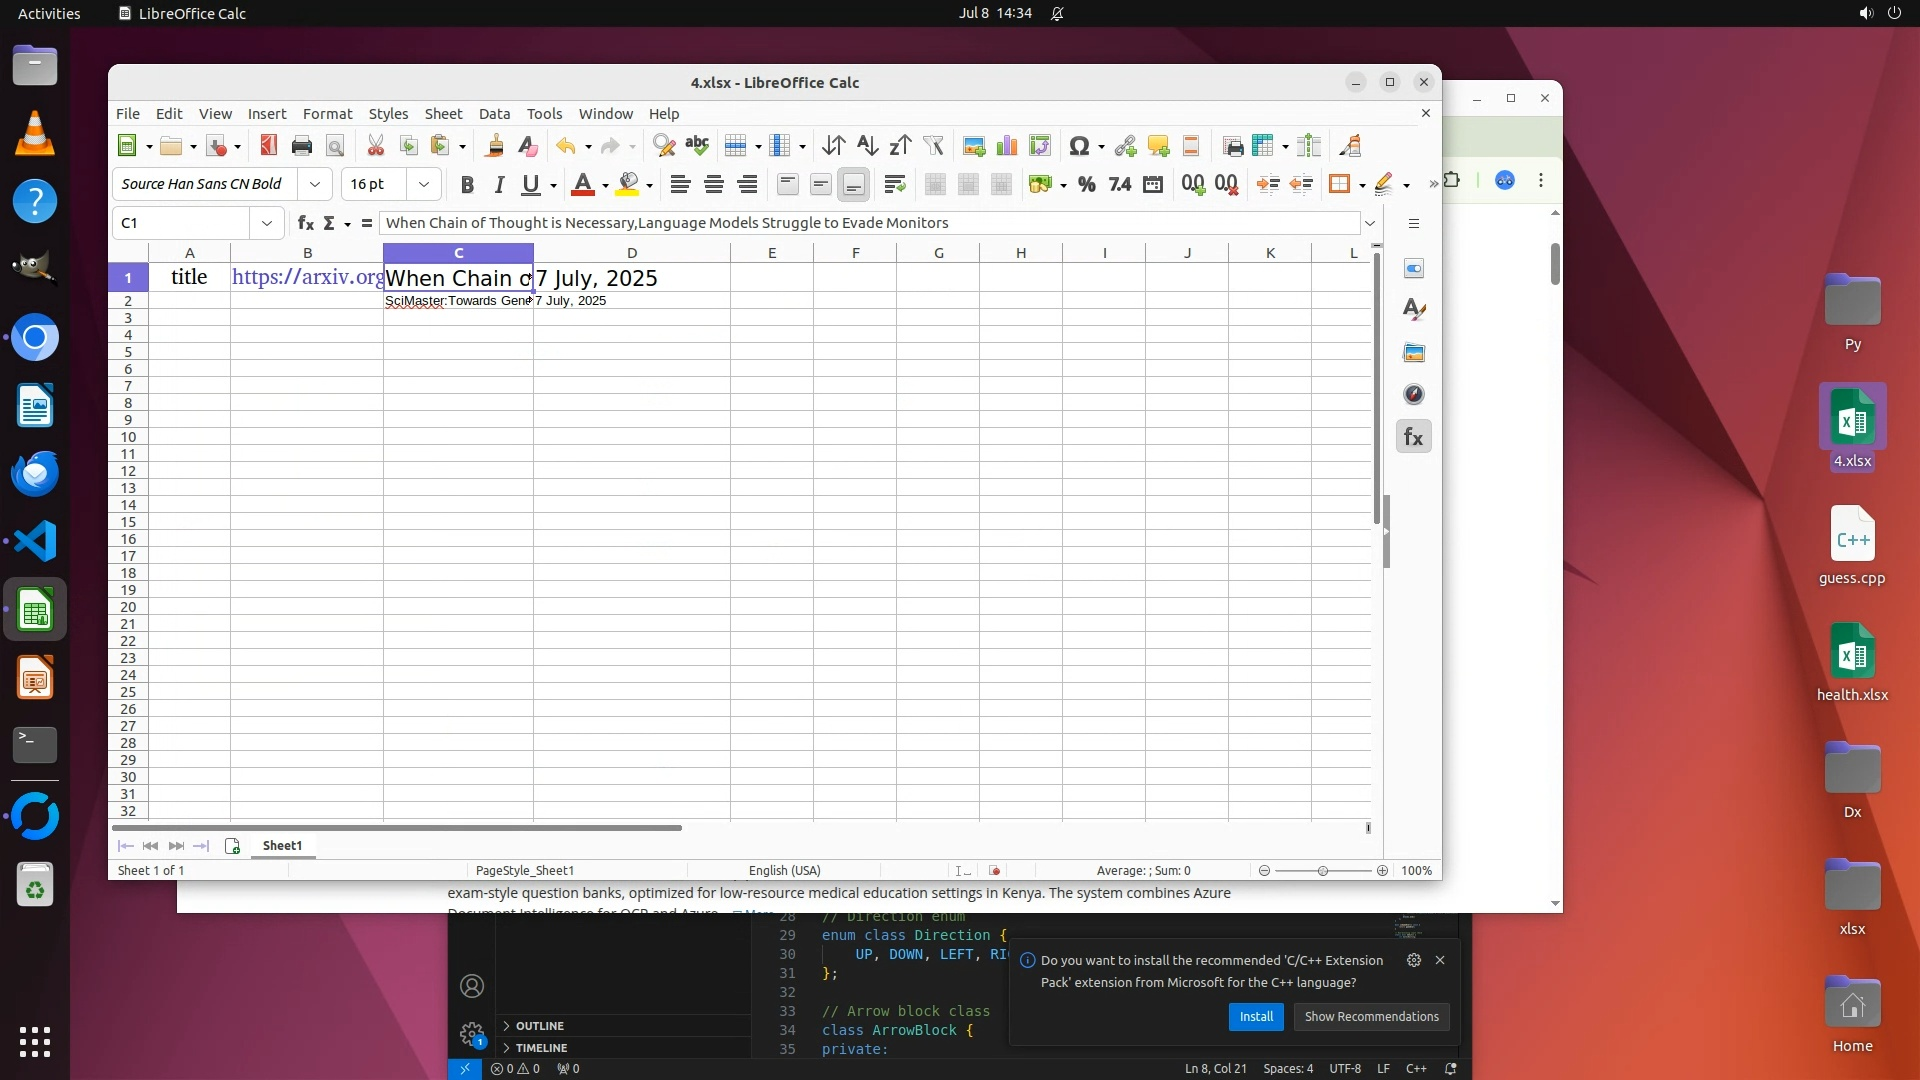
Task: Click the Insert Chart toolbar icon
Action: 1007,146
